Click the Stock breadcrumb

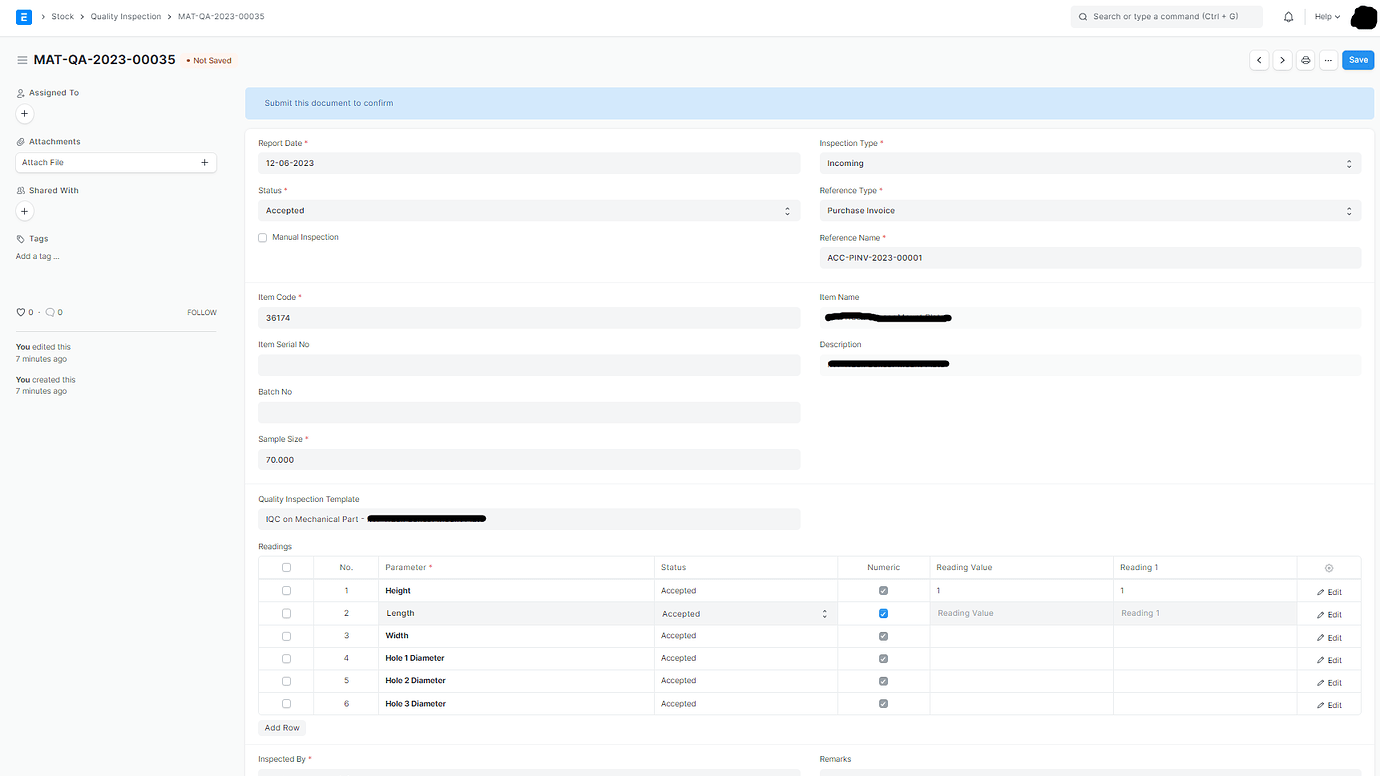coord(62,16)
